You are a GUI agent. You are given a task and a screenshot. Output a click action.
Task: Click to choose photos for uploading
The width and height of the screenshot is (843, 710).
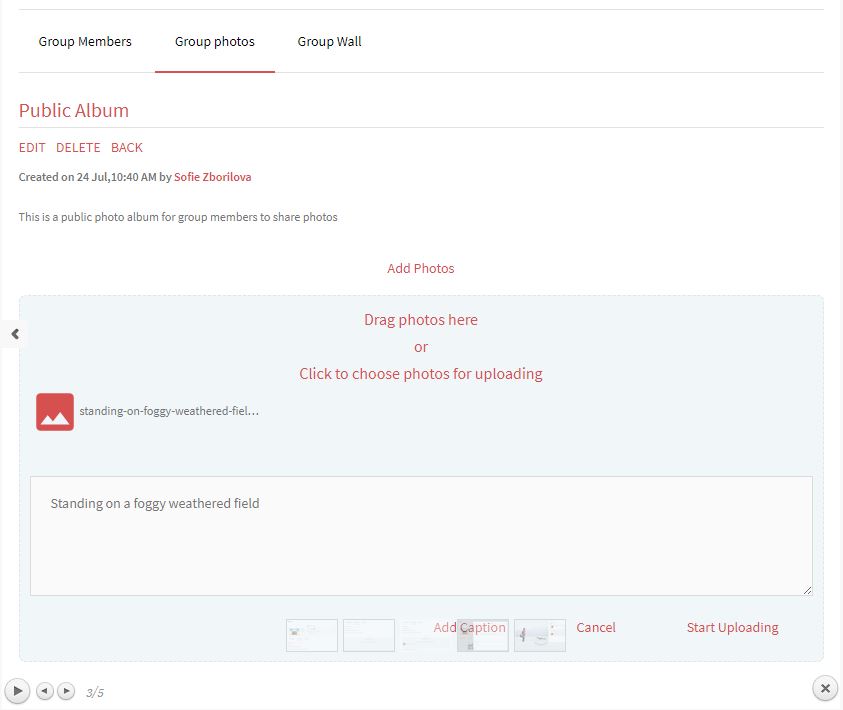pyautogui.click(x=420, y=374)
